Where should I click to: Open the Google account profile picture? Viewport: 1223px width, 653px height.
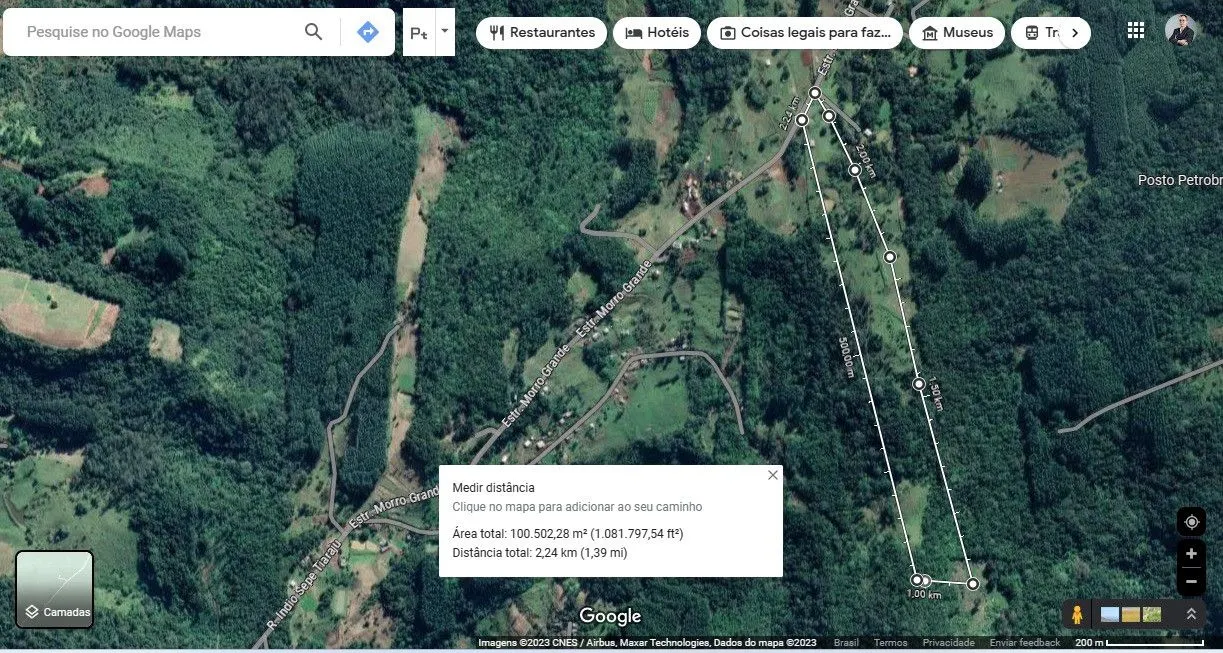click(1181, 31)
